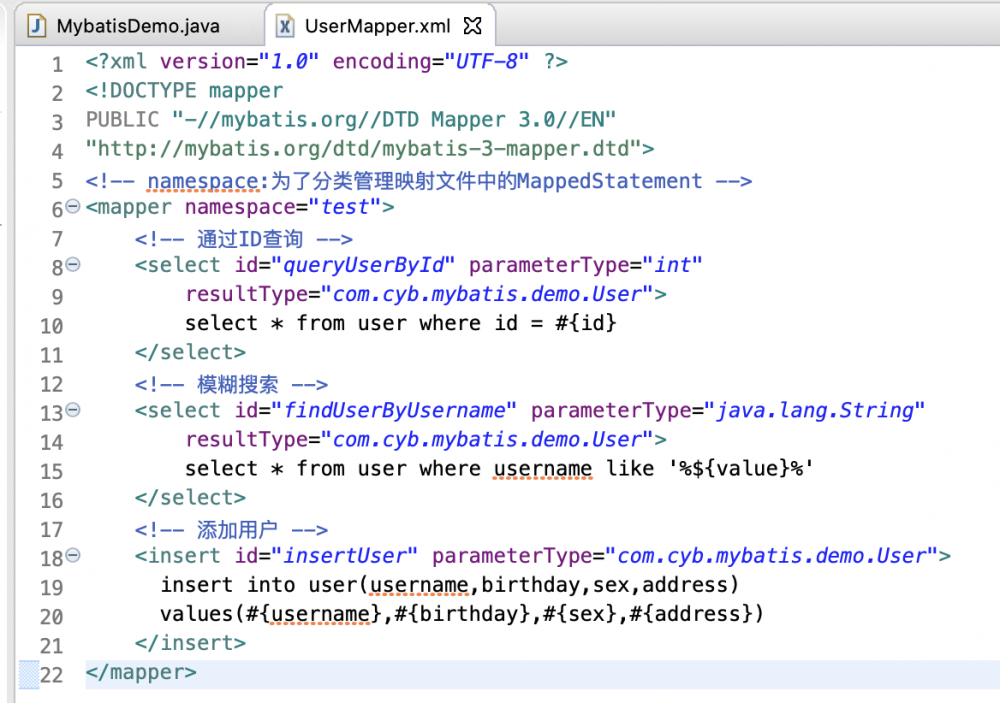Collapse the queryUserById select at line 8
Viewport: 1000px width, 703px height.
pos(73,264)
